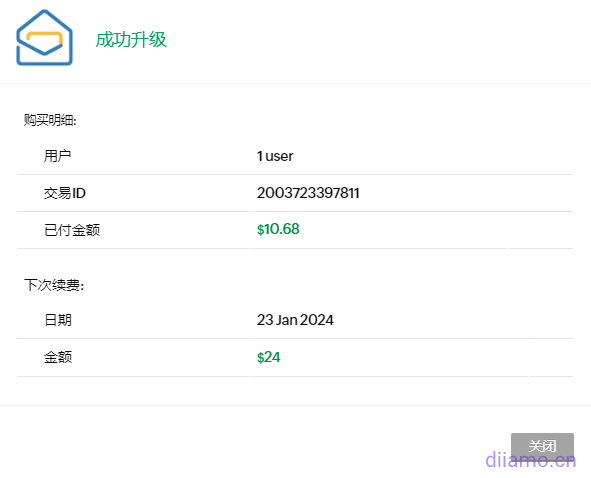Screen dimensions: 591x478
Task: Click the 购买明细: section label
Action: [x=50, y=120]
